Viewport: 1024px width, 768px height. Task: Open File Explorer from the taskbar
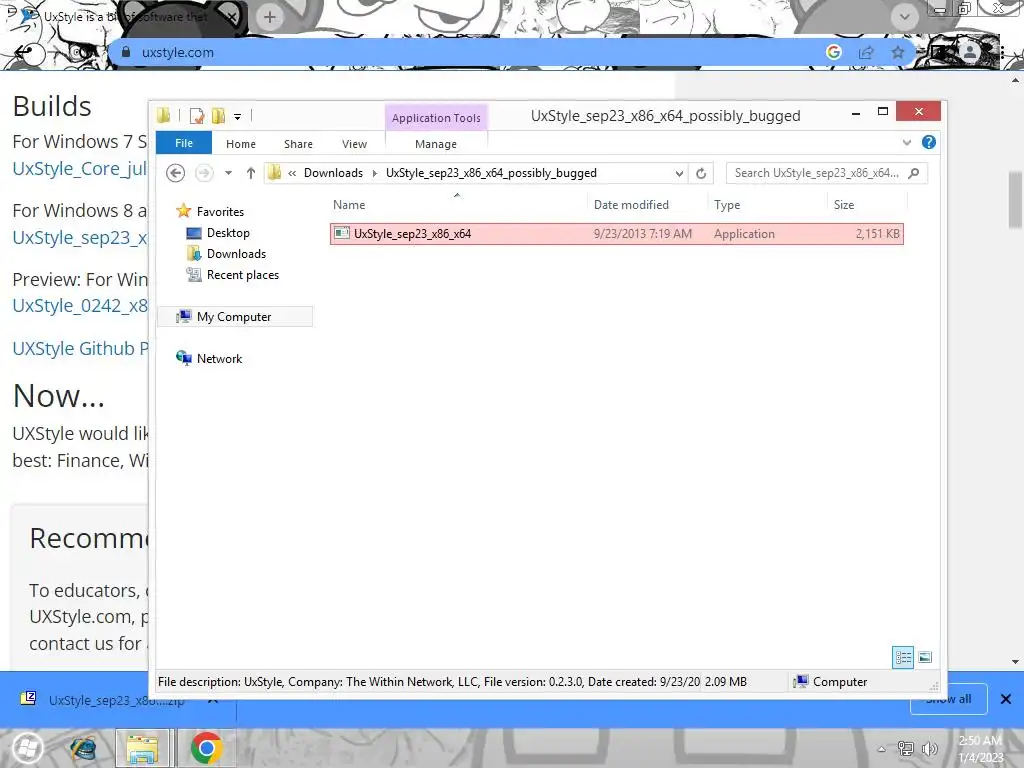(142, 748)
